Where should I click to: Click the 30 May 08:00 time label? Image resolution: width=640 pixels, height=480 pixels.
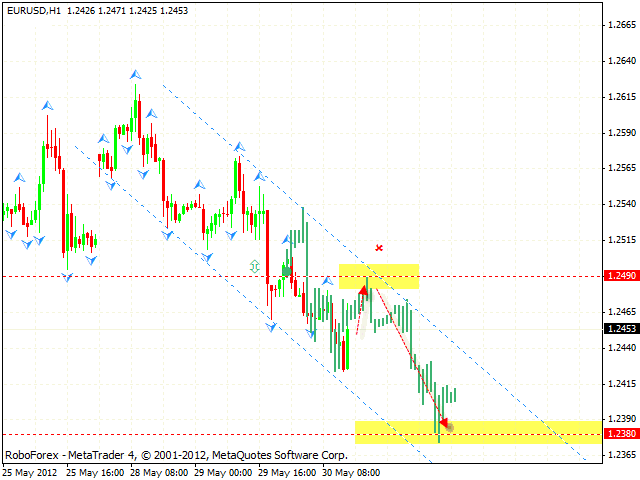tap(351, 473)
